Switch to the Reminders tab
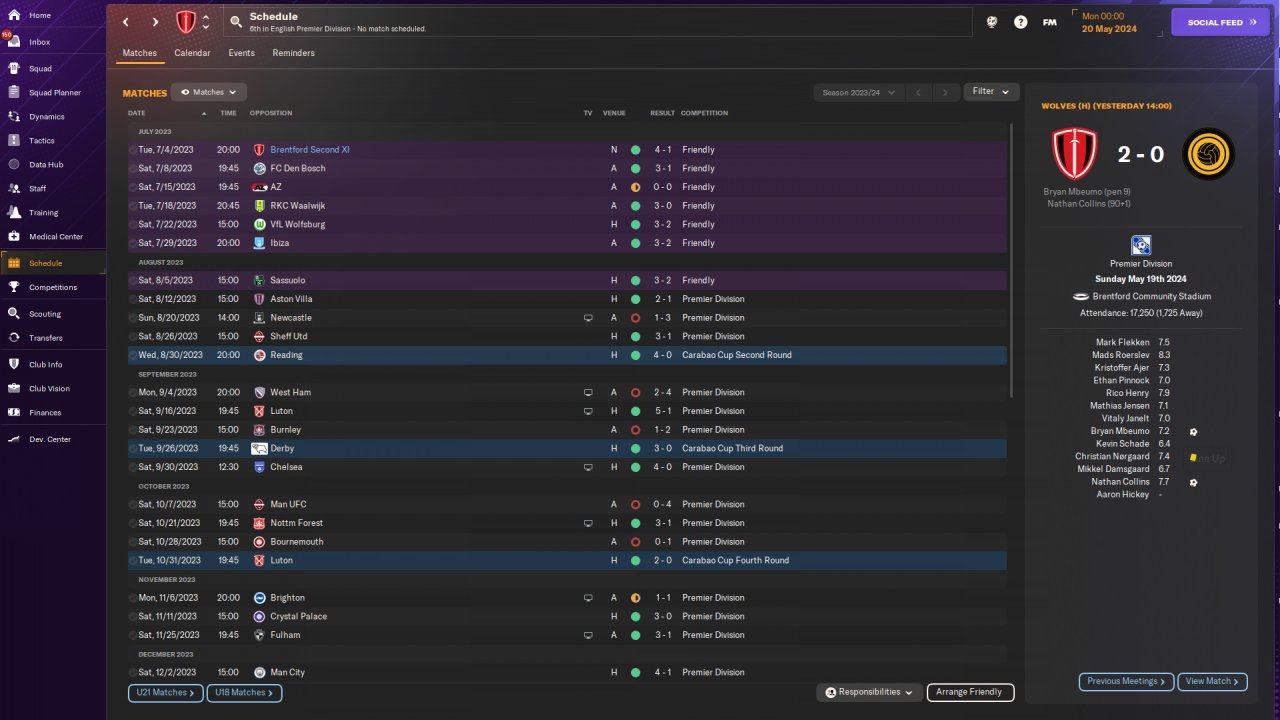 [x=293, y=53]
